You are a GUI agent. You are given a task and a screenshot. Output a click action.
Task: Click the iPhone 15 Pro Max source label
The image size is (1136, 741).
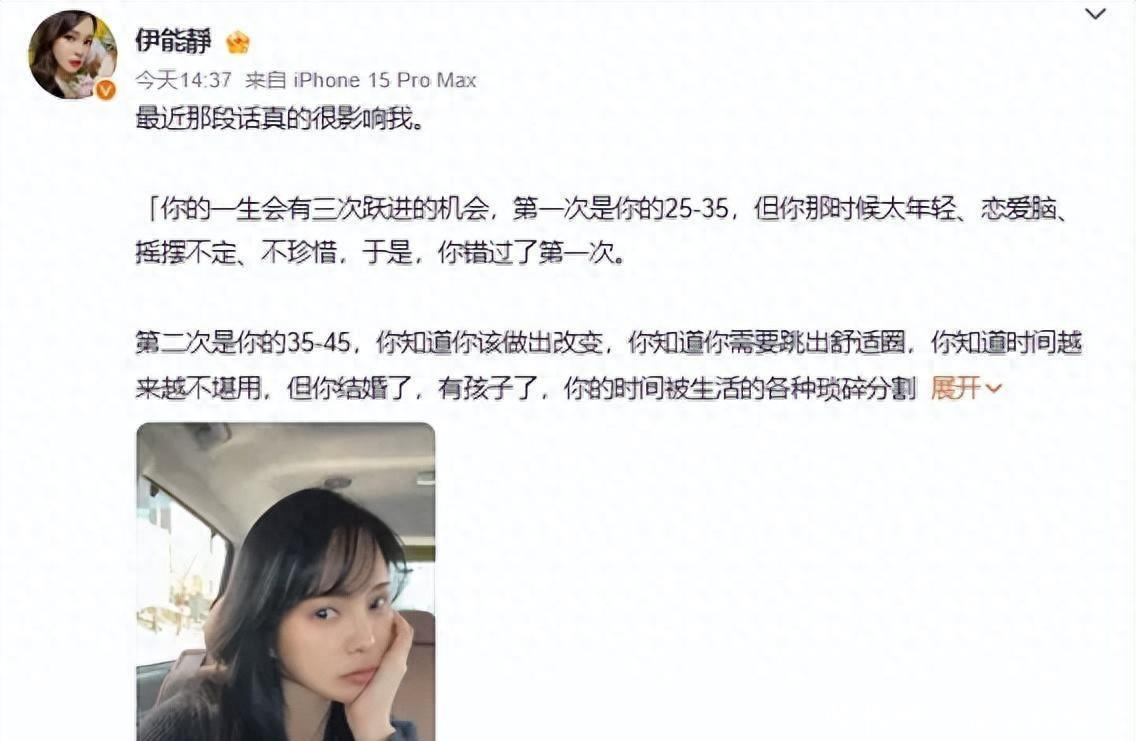[385, 80]
